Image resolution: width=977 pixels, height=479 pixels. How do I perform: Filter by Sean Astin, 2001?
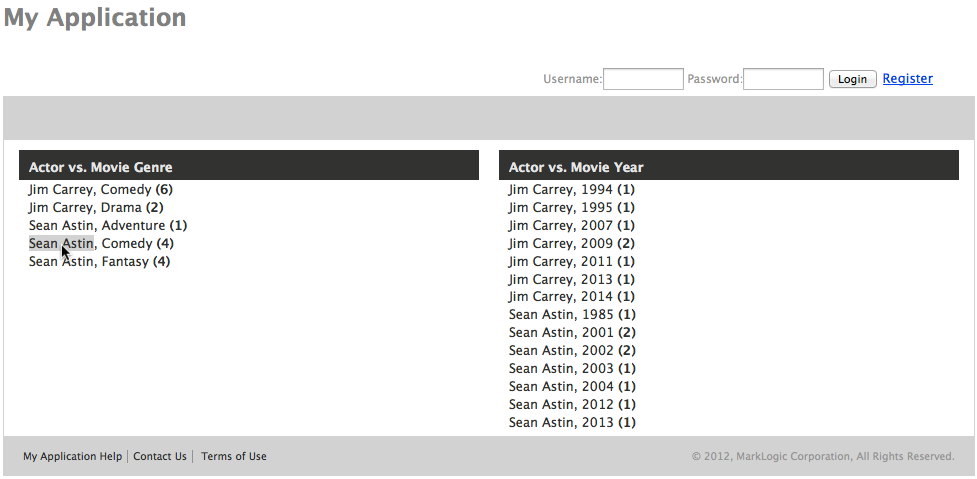tap(560, 332)
